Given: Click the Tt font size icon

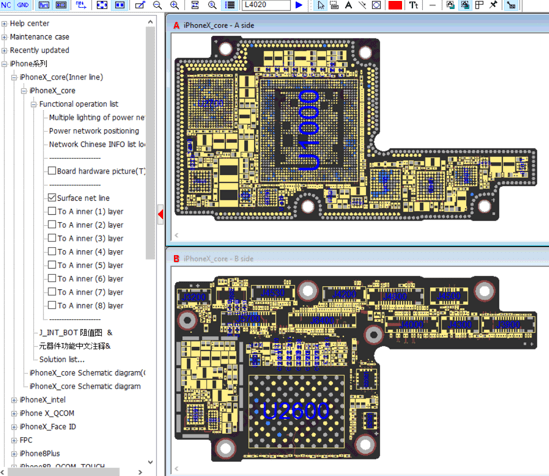Looking at the screenshot, I should coord(414,5).
